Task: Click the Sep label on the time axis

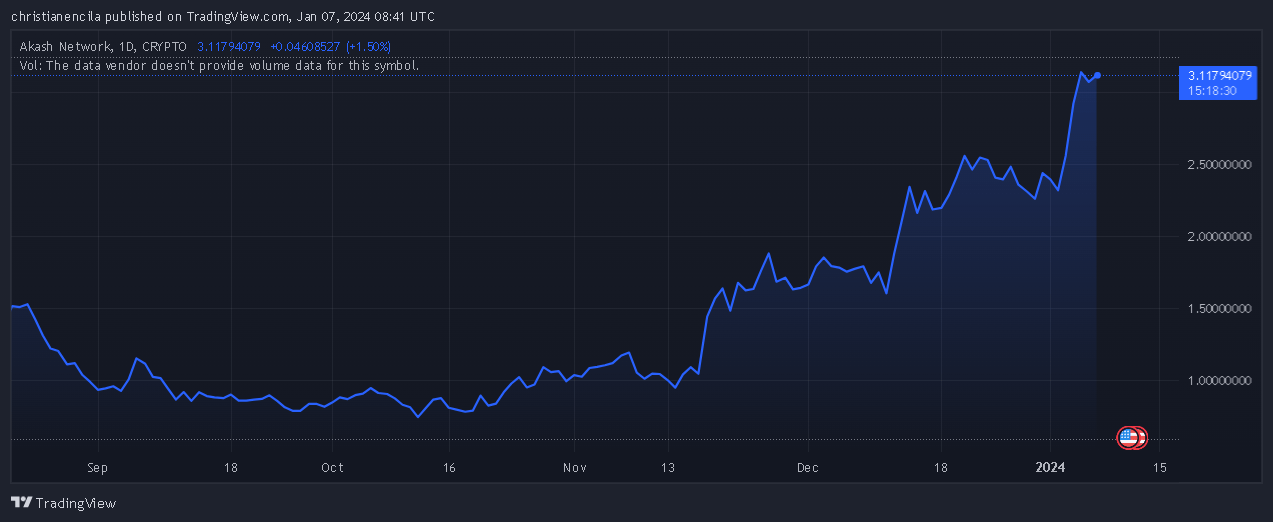Action: 97,467
